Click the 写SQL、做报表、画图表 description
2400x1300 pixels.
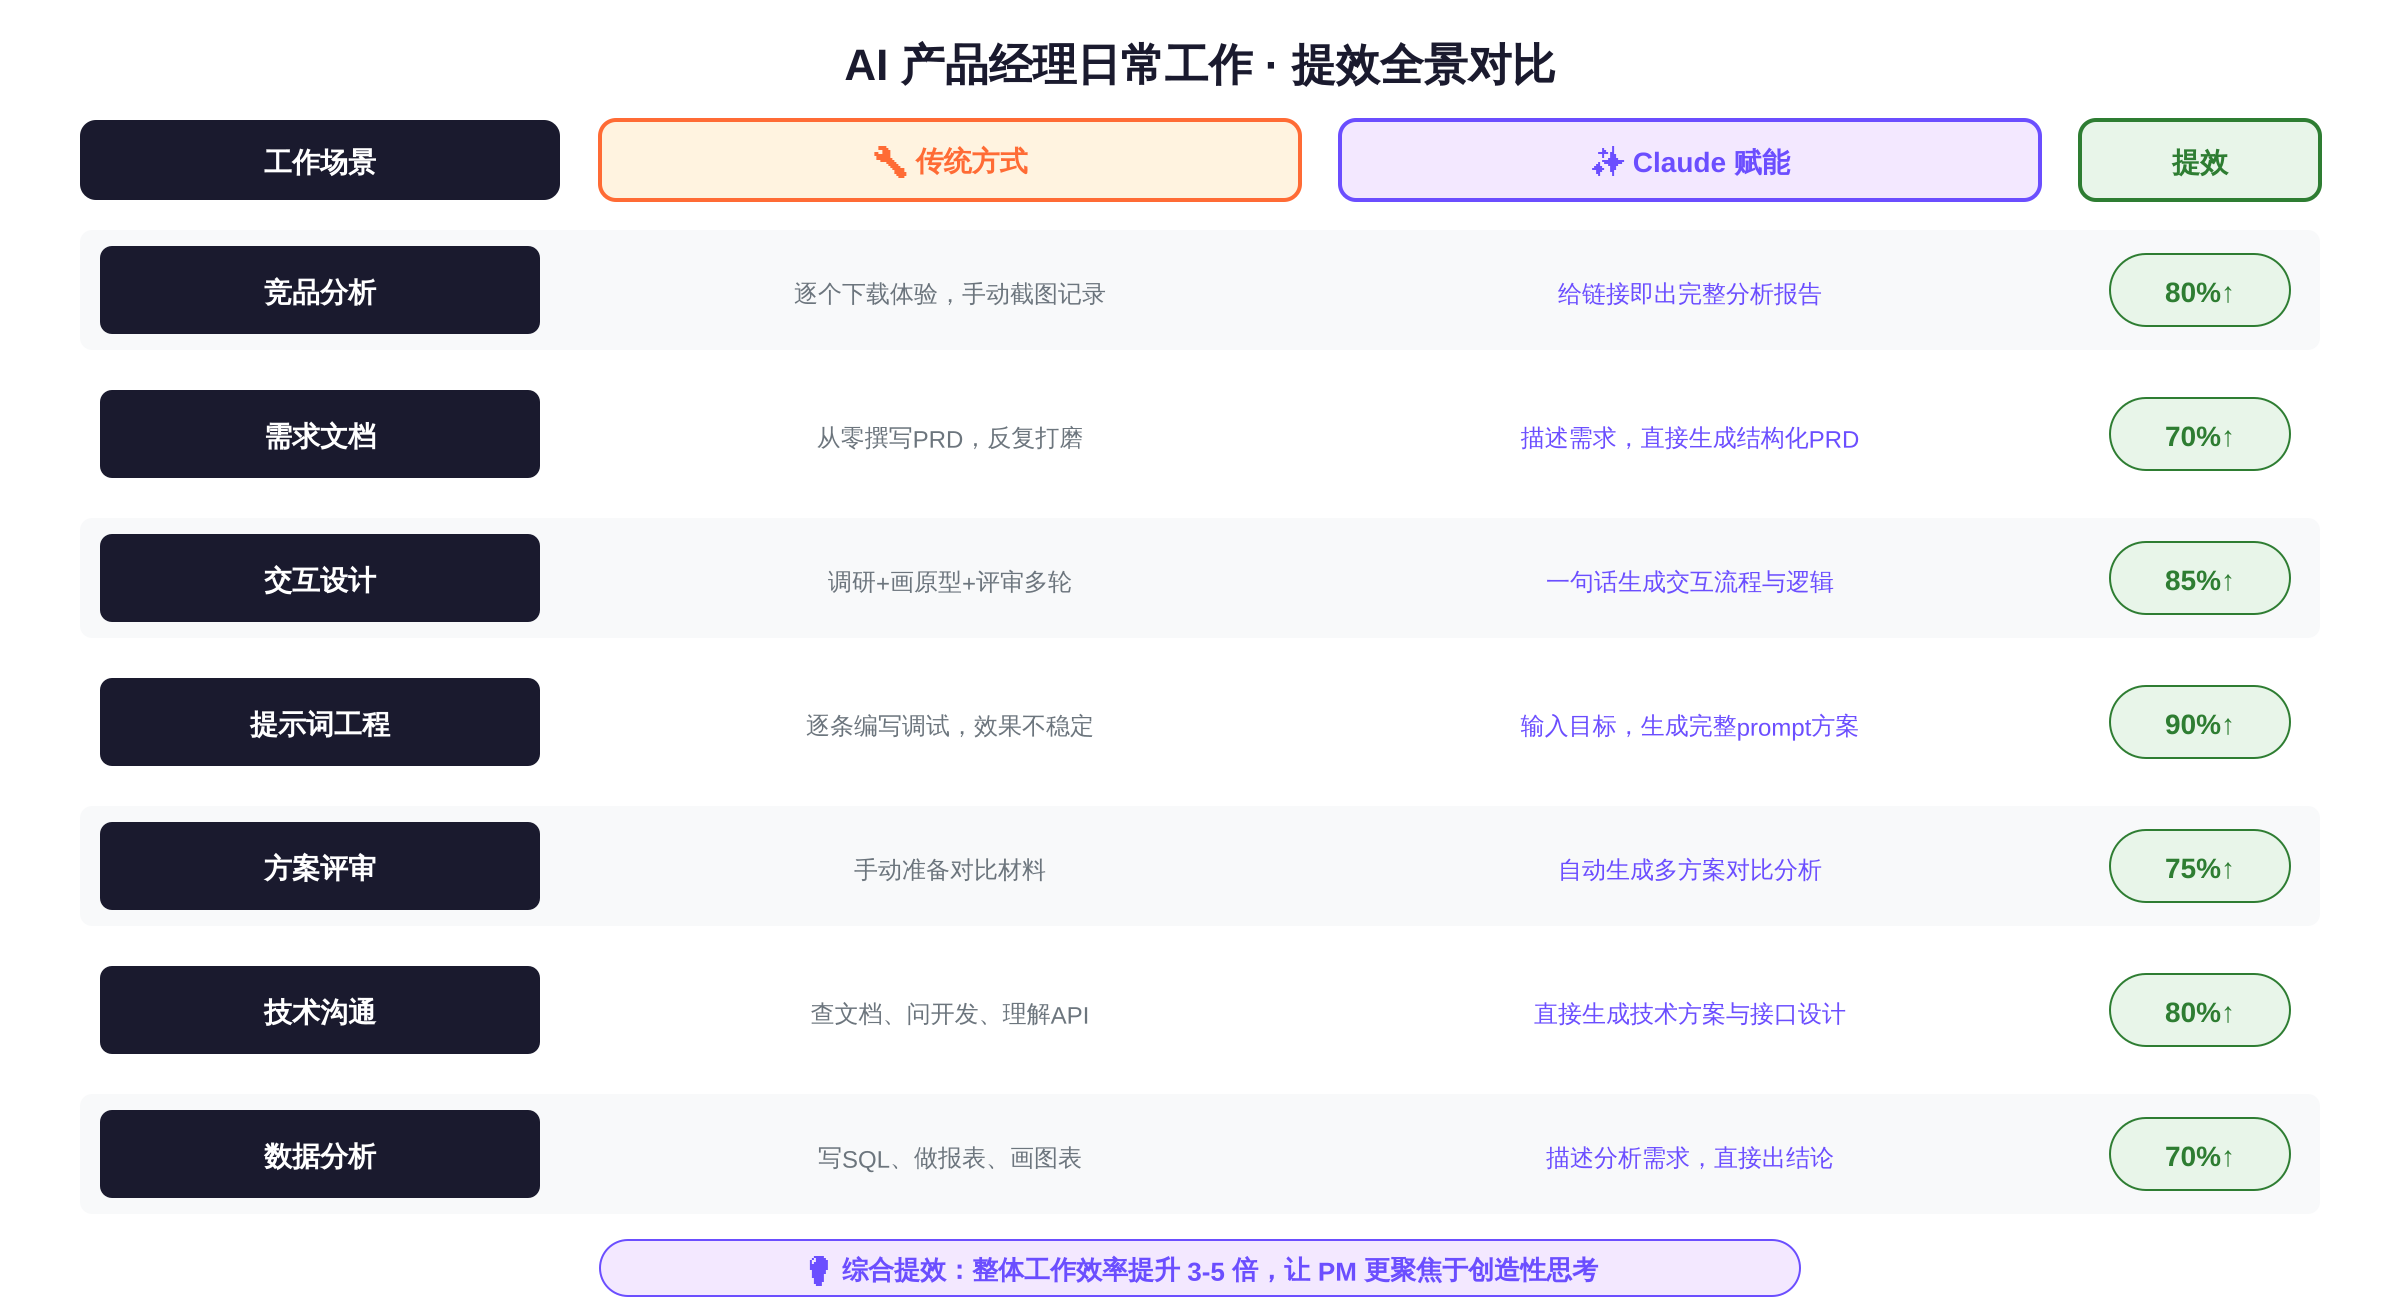click(949, 1158)
